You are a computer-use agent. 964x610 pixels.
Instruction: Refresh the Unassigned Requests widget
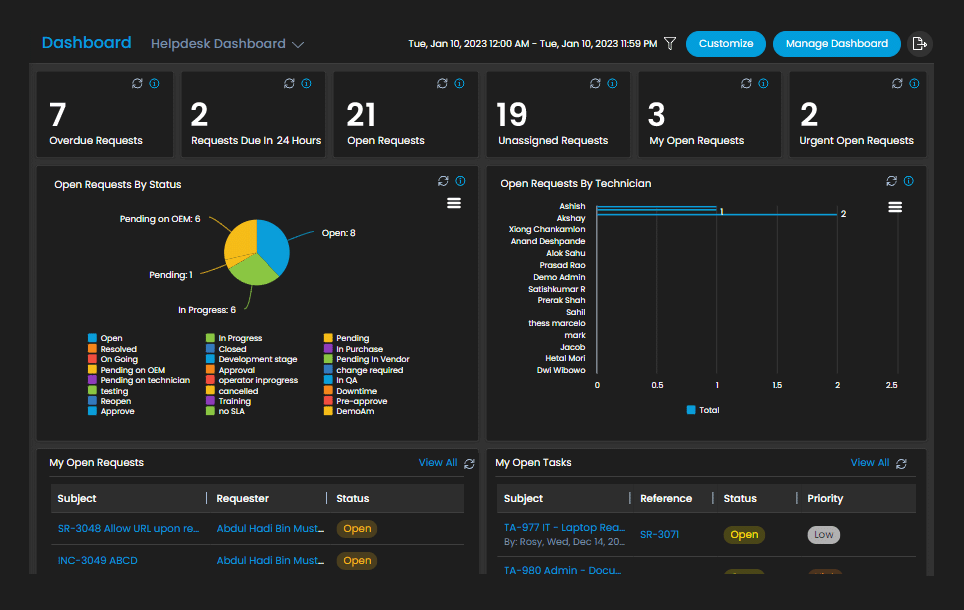point(595,83)
